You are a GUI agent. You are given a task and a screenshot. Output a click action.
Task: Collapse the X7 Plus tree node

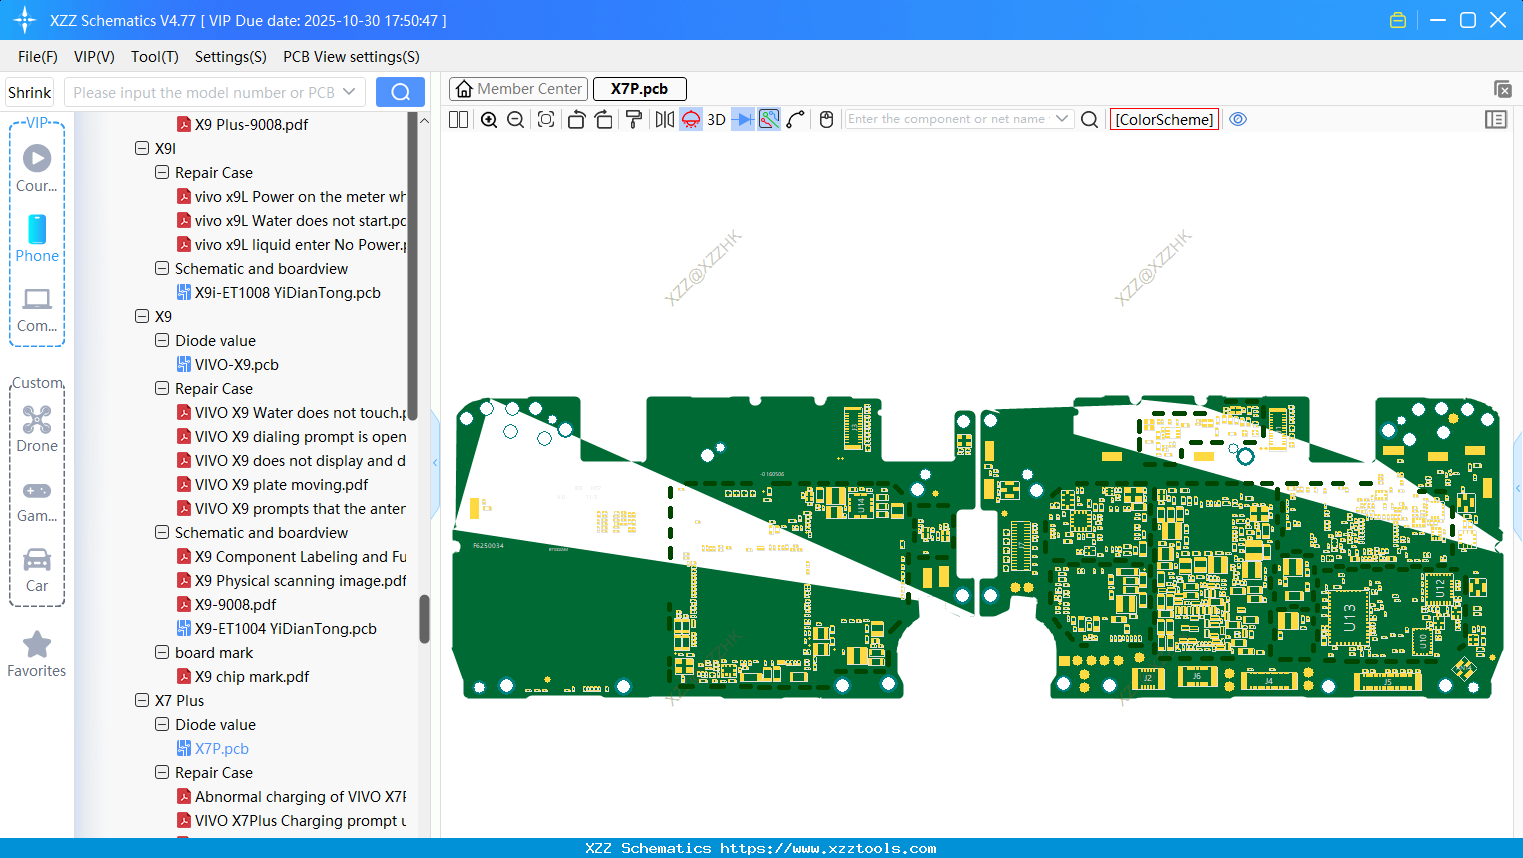(x=142, y=700)
